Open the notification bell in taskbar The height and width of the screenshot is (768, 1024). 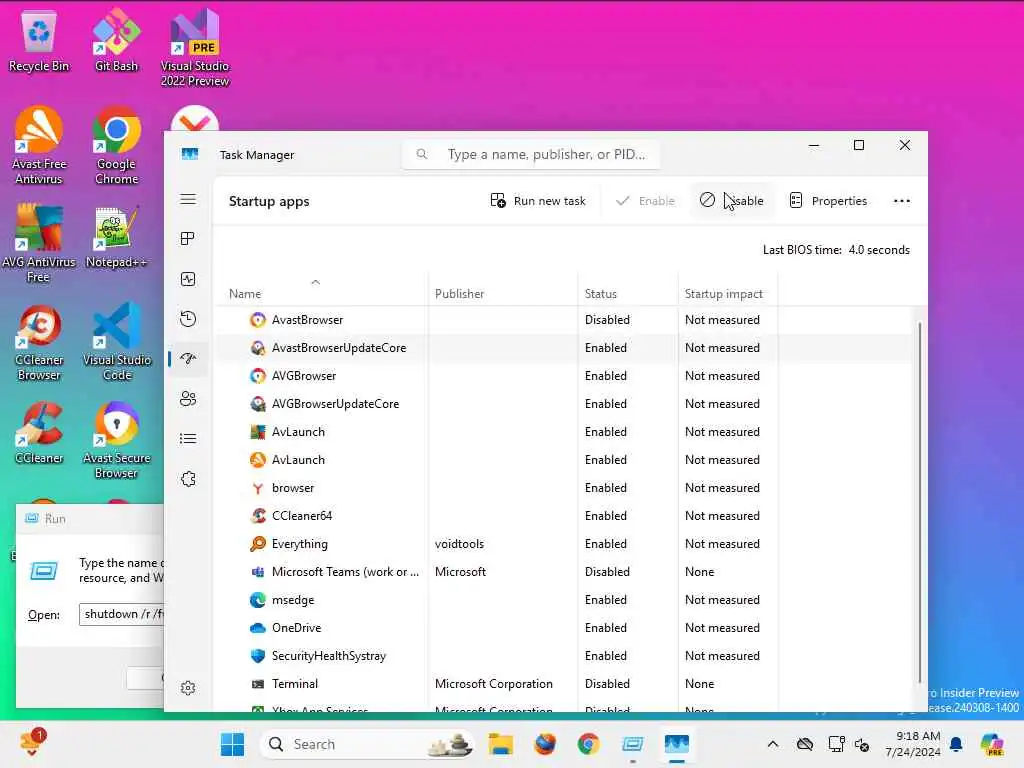(x=956, y=744)
